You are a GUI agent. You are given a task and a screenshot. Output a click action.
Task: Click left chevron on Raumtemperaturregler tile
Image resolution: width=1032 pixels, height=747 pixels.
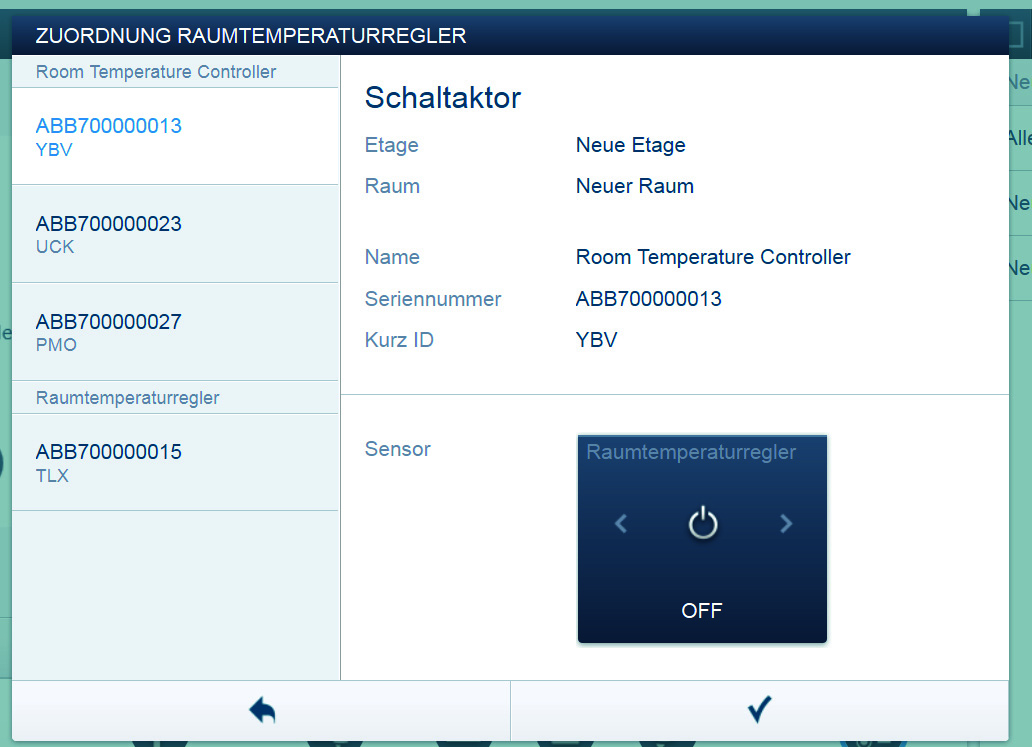(x=620, y=523)
